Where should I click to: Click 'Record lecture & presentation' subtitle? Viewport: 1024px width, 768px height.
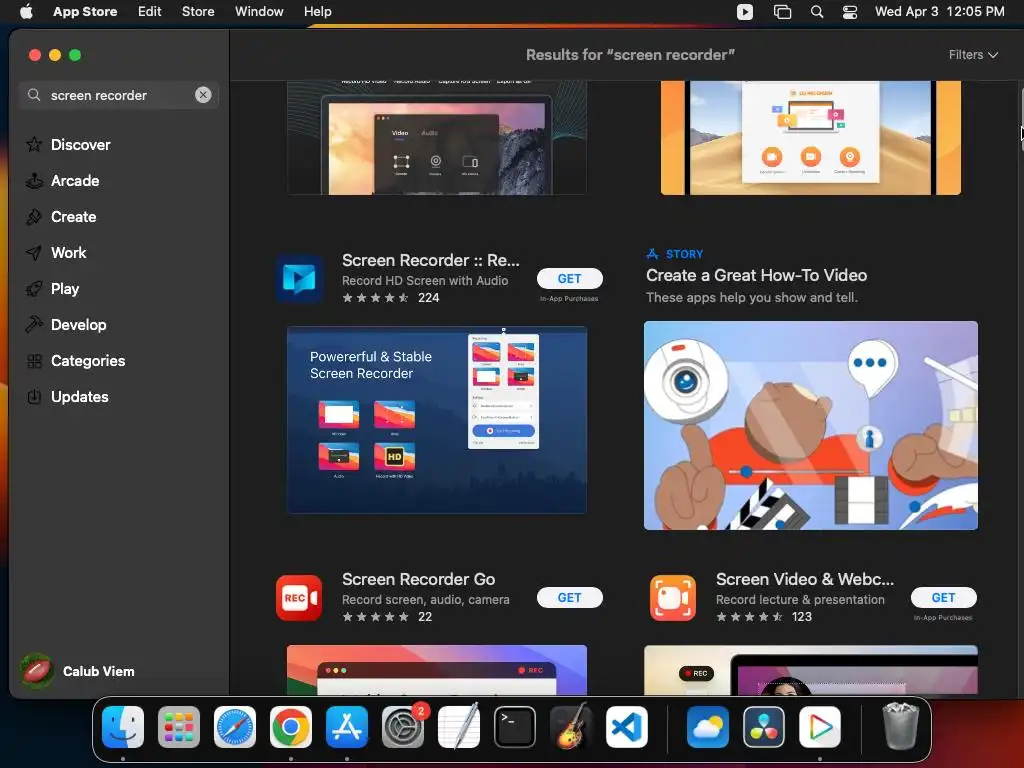[800, 600]
